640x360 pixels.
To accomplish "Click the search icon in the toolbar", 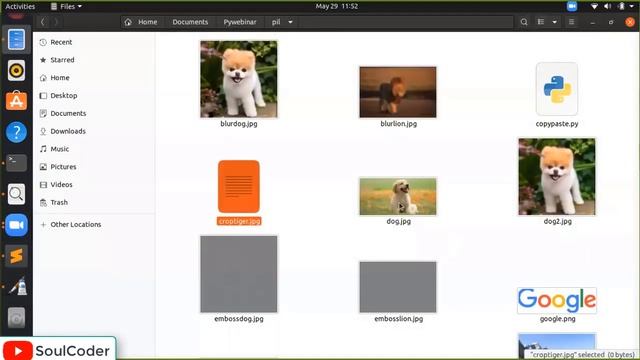I will coord(524,22).
